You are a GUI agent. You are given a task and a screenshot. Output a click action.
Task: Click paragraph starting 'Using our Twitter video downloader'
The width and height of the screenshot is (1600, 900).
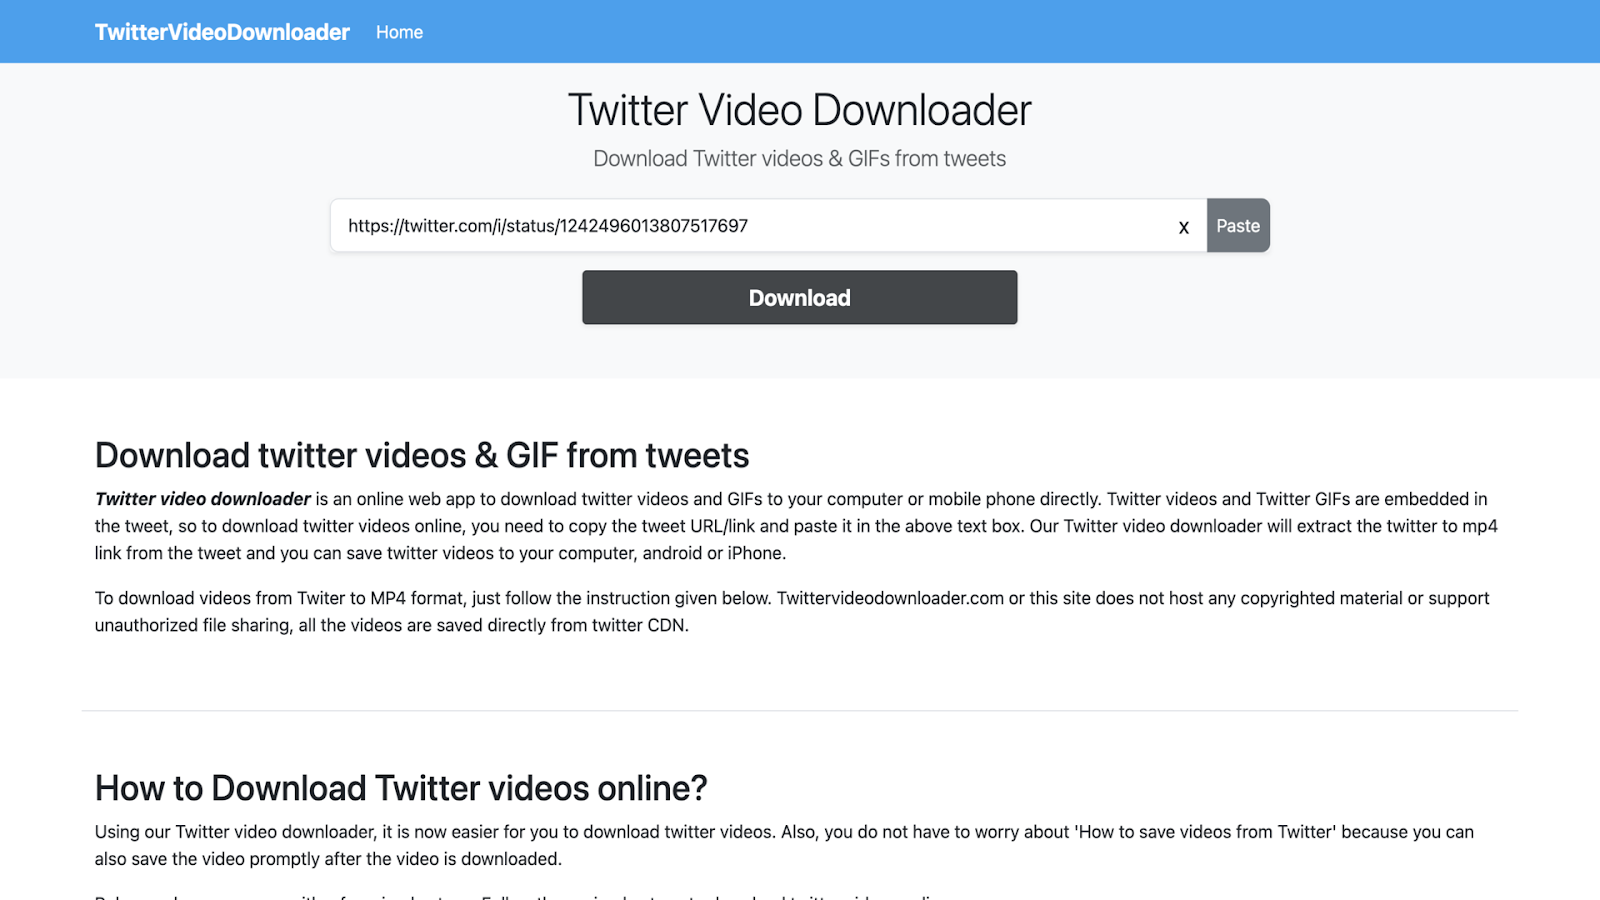(784, 846)
